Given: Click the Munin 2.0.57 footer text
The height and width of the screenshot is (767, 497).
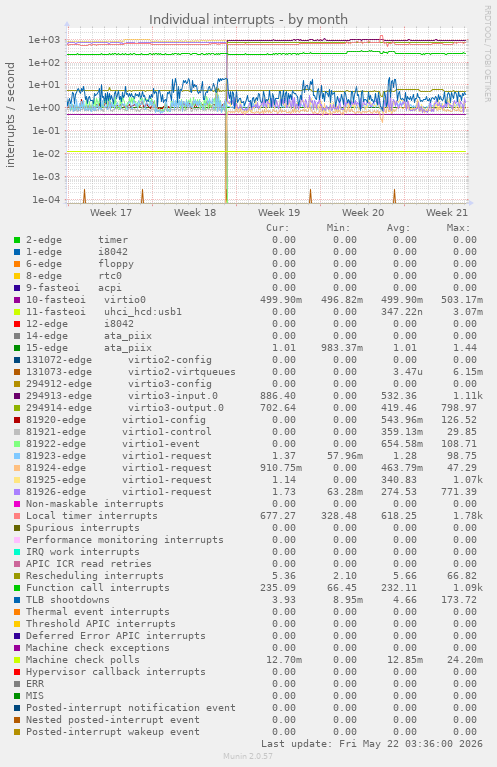Looking at the screenshot, I should [248, 756].
